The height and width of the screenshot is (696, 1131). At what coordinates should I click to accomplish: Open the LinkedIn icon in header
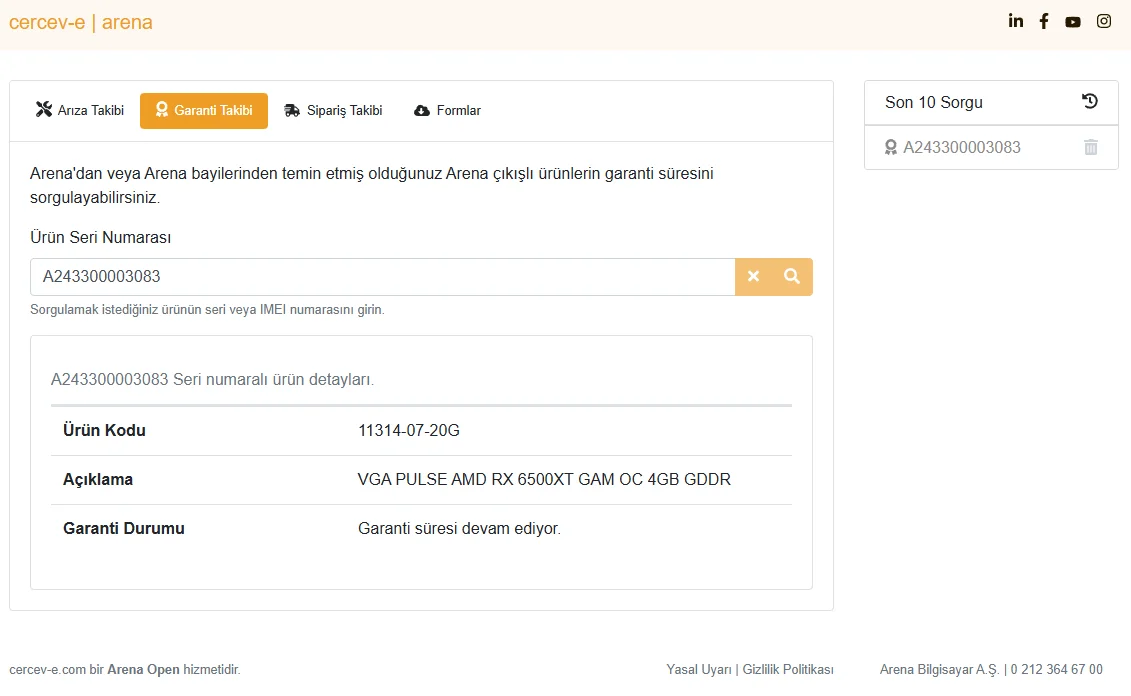(1016, 21)
